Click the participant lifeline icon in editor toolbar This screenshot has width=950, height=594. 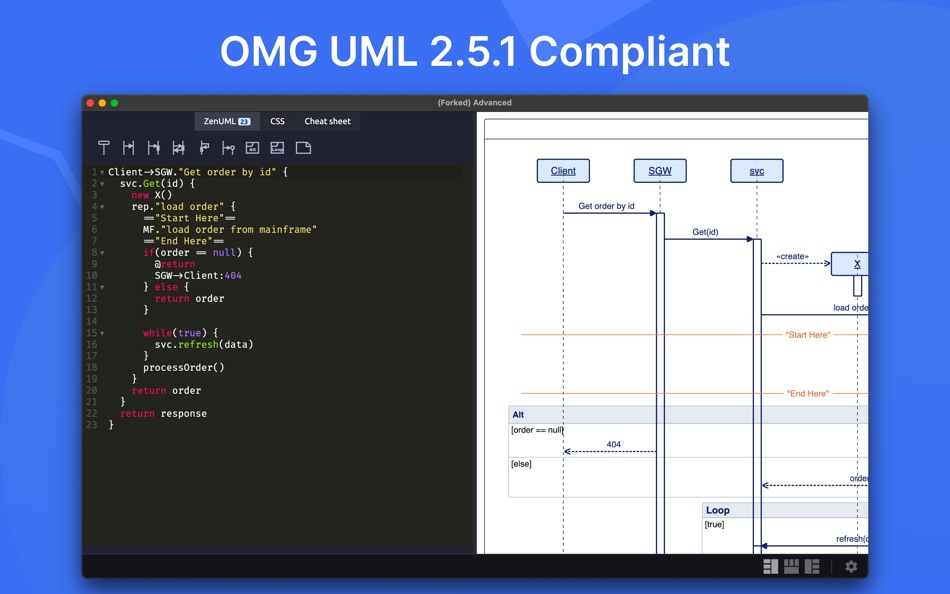104,148
